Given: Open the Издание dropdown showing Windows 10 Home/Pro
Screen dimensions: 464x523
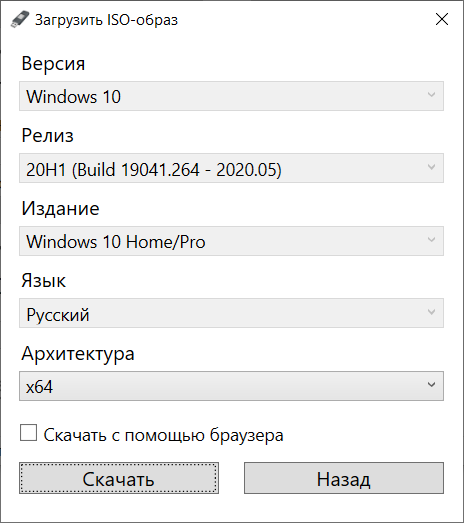Looking at the screenshot, I should coord(231,241).
